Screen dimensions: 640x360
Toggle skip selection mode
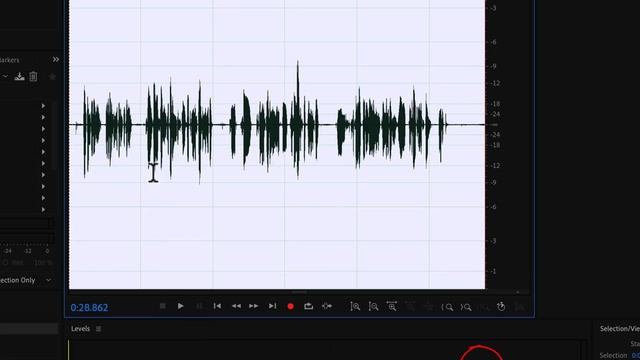(327, 306)
